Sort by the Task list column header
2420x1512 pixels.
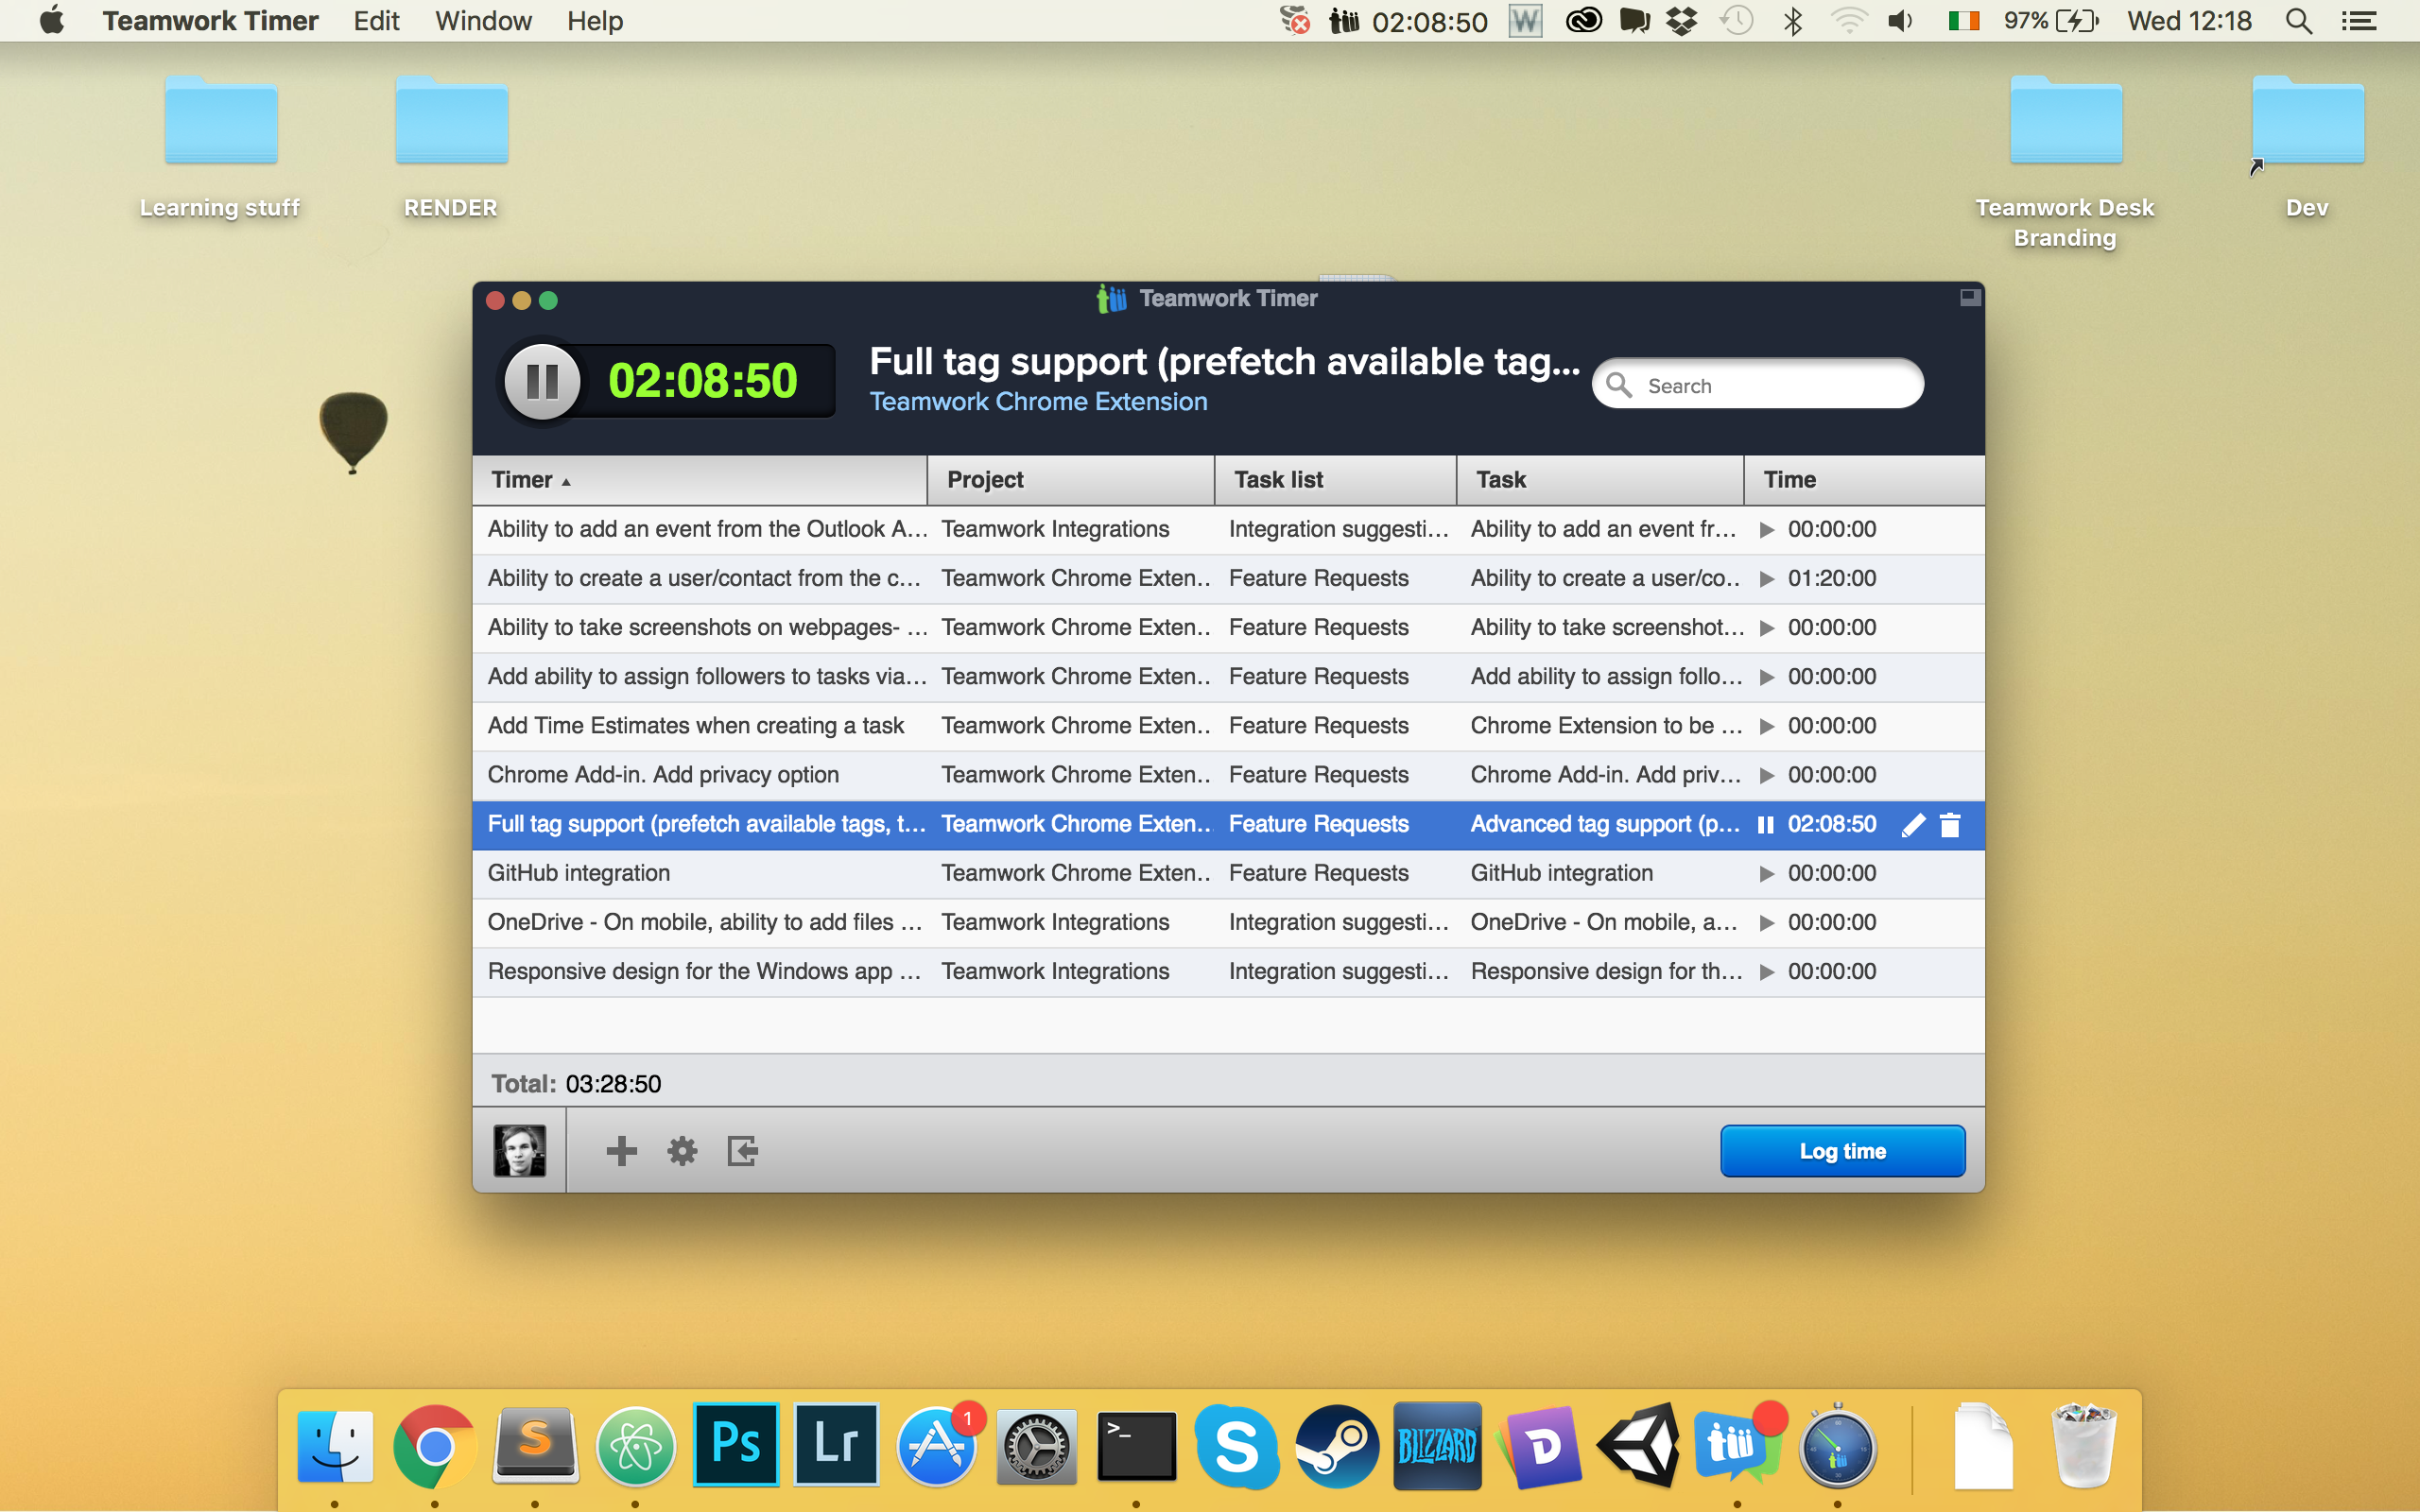(1335, 480)
